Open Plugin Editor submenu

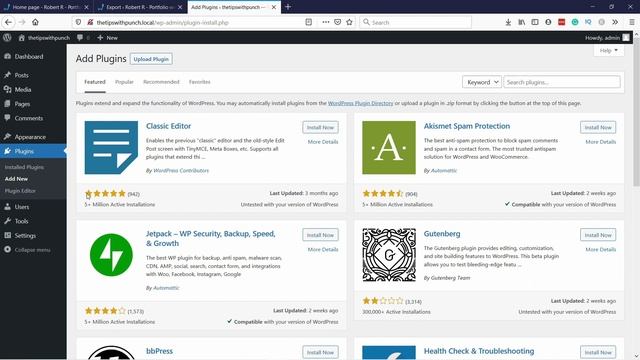20,191
